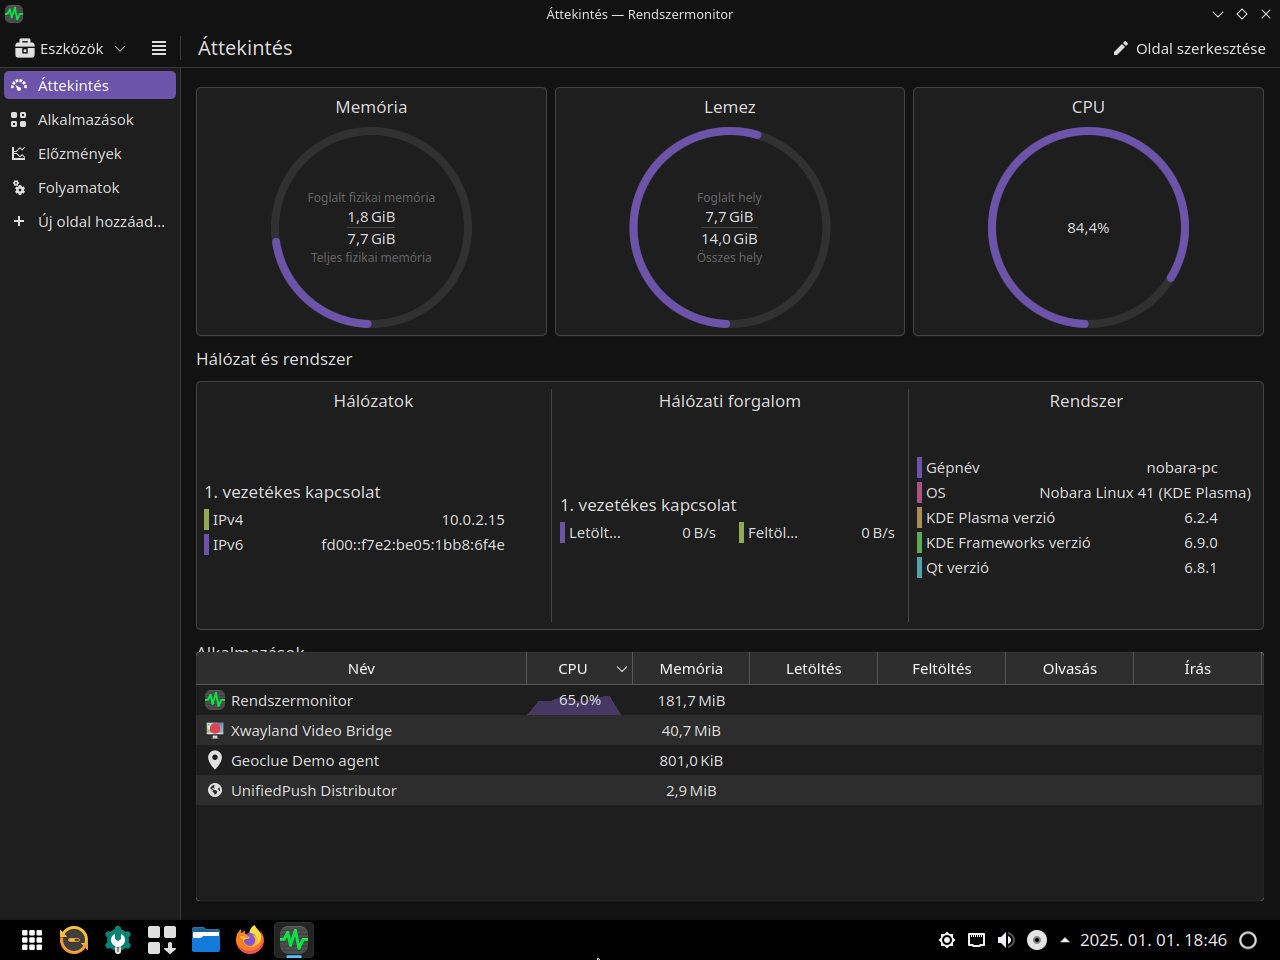The width and height of the screenshot is (1280, 960).
Task: Click hostname value nobara-pc
Action: pos(1182,468)
